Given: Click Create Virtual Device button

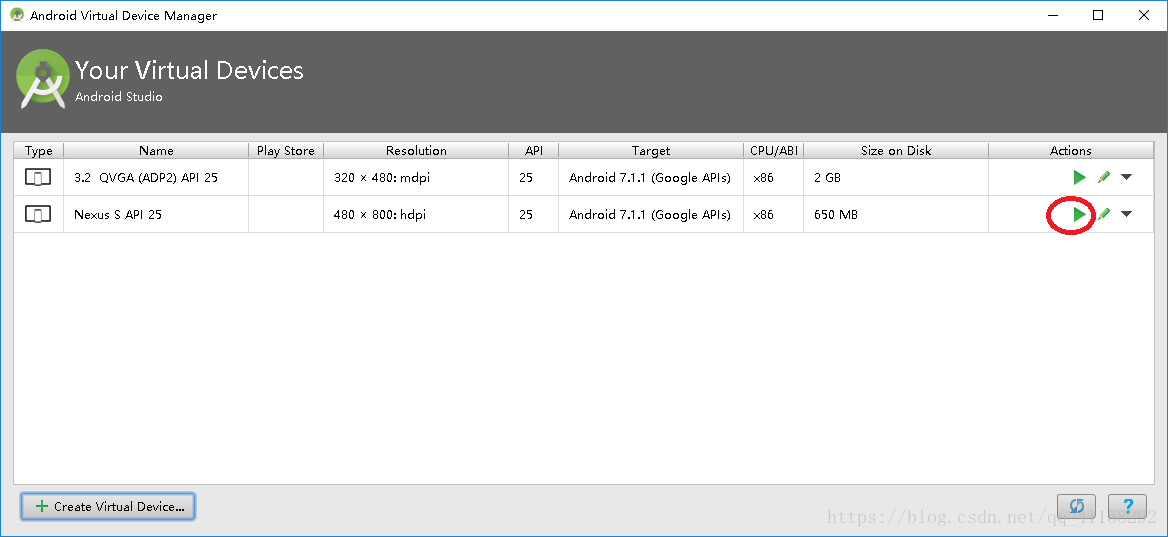Looking at the screenshot, I should coord(108,506).
